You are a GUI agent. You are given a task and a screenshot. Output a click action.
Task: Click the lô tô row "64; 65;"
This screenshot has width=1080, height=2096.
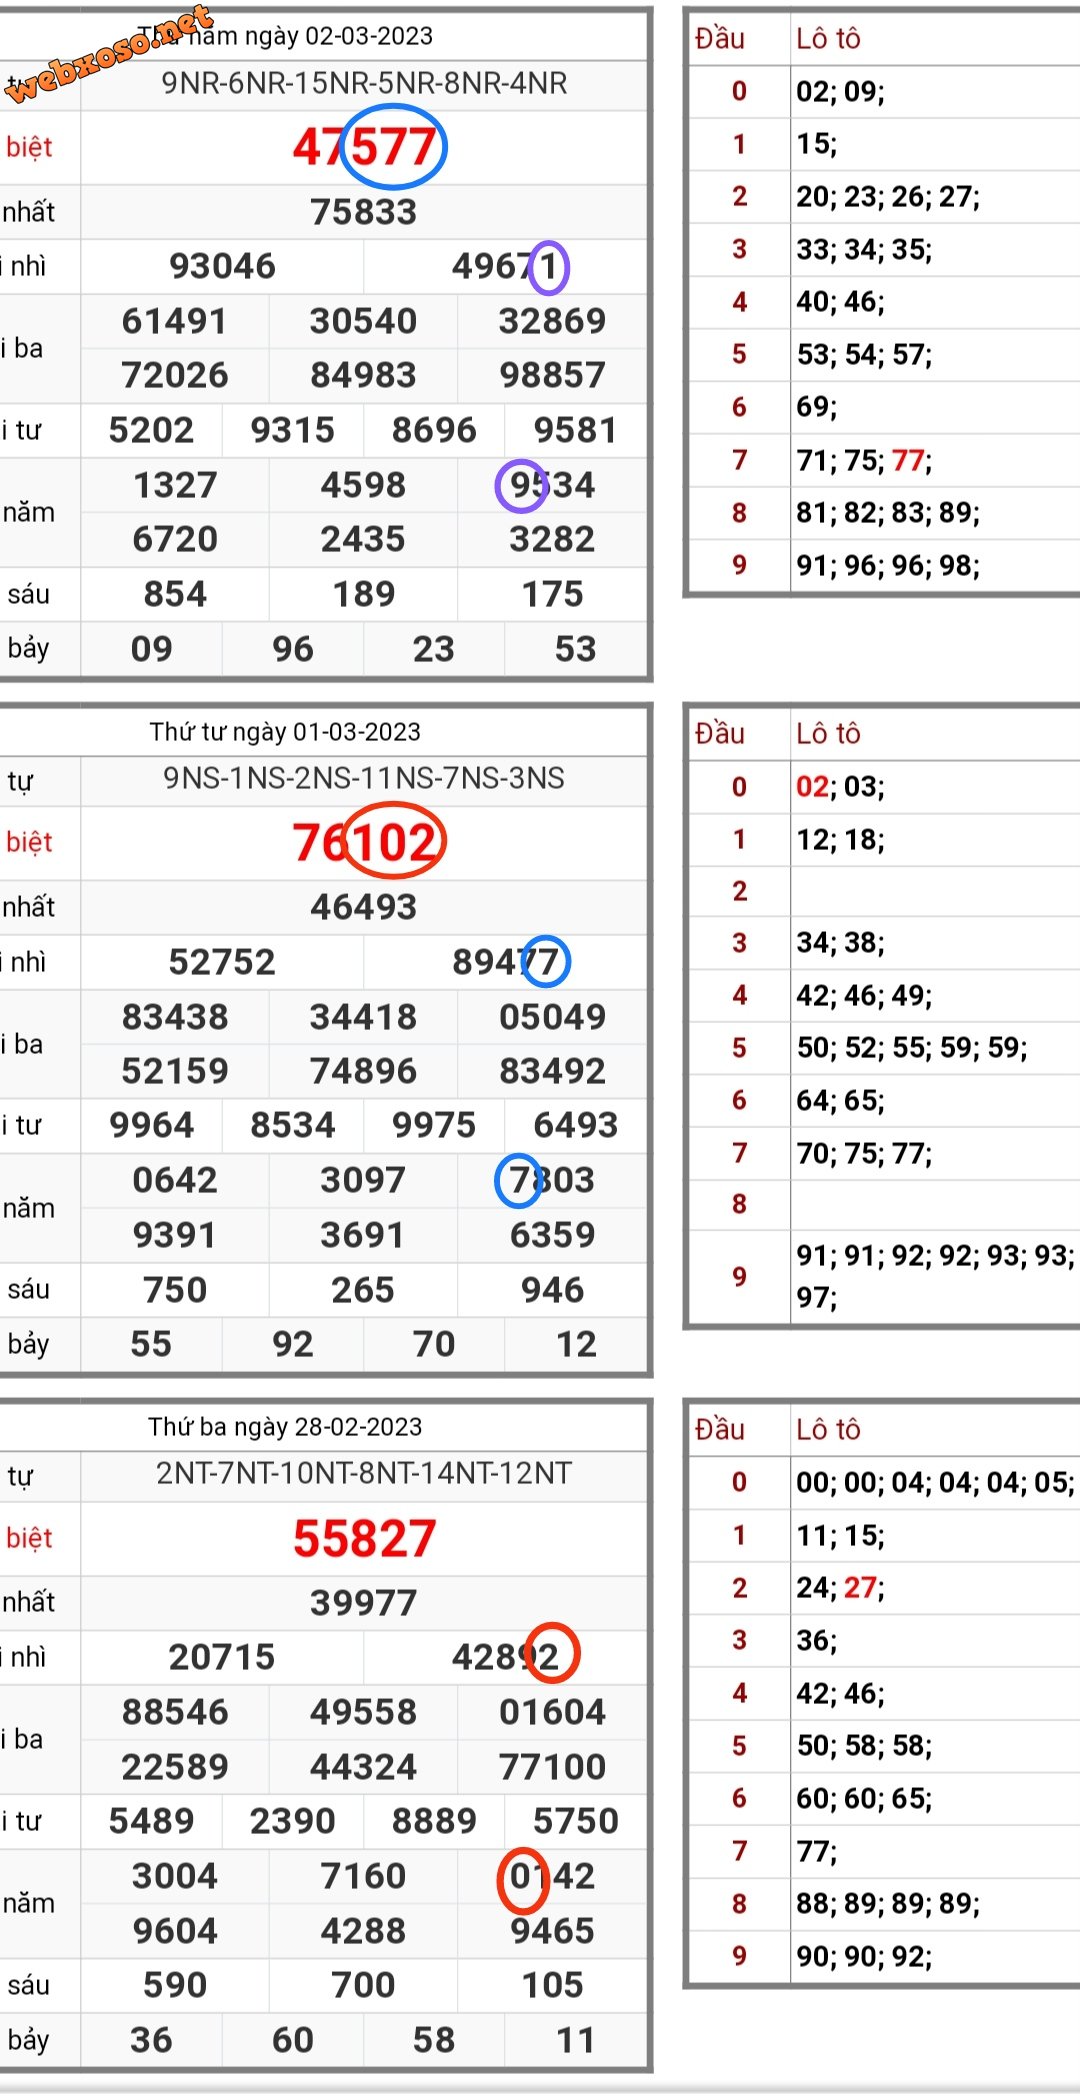point(840,1101)
